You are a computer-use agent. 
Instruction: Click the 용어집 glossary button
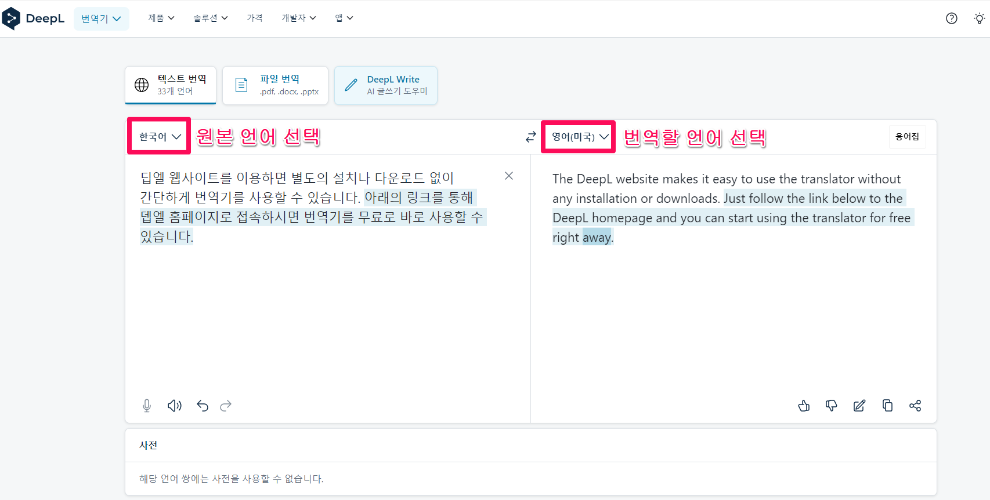[907, 136]
